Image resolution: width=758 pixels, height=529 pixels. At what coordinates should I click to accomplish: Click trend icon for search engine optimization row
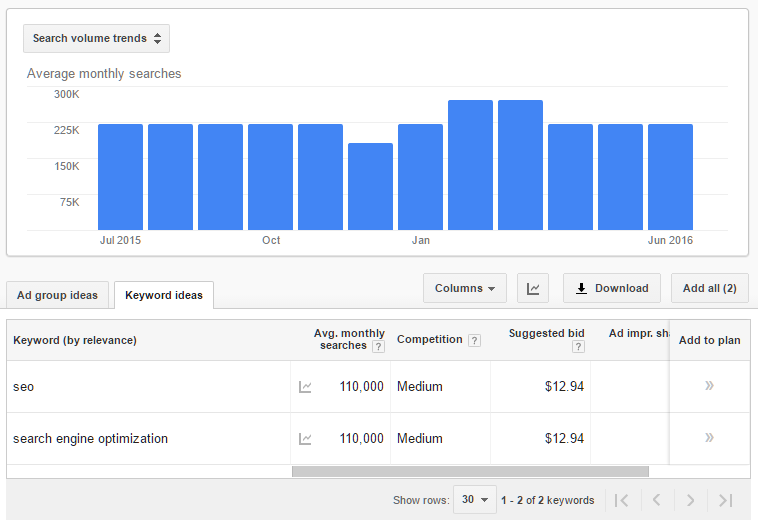pyautogui.click(x=305, y=439)
